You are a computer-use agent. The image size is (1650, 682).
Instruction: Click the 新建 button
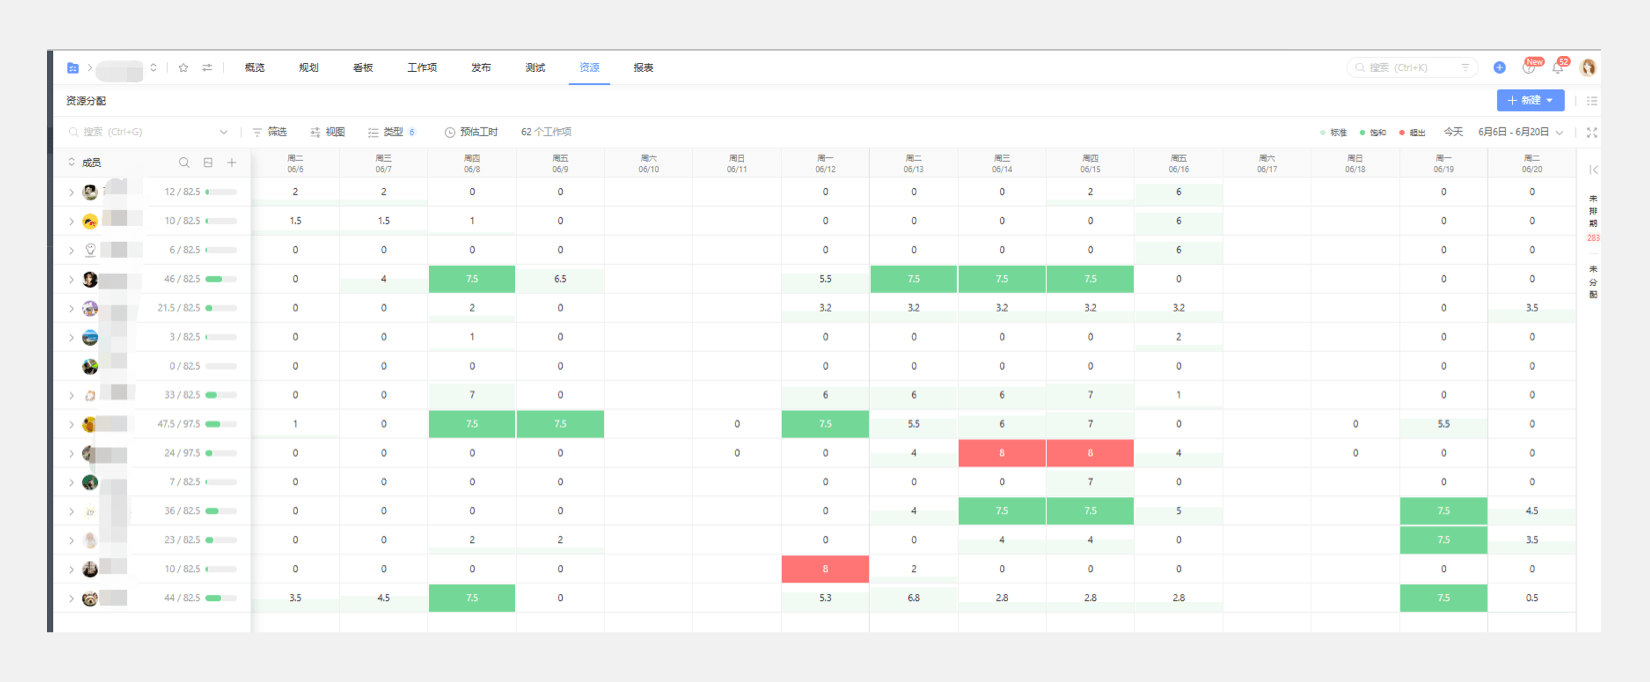pos(1530,101)
